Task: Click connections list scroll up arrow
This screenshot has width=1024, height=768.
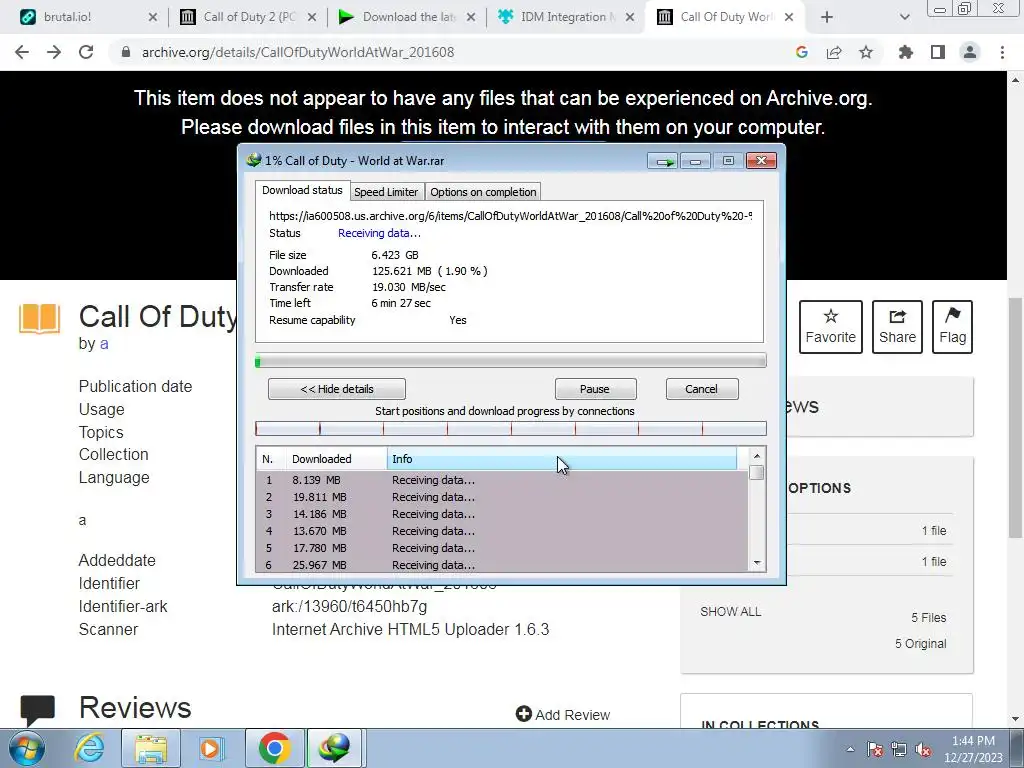Action: 757,456
